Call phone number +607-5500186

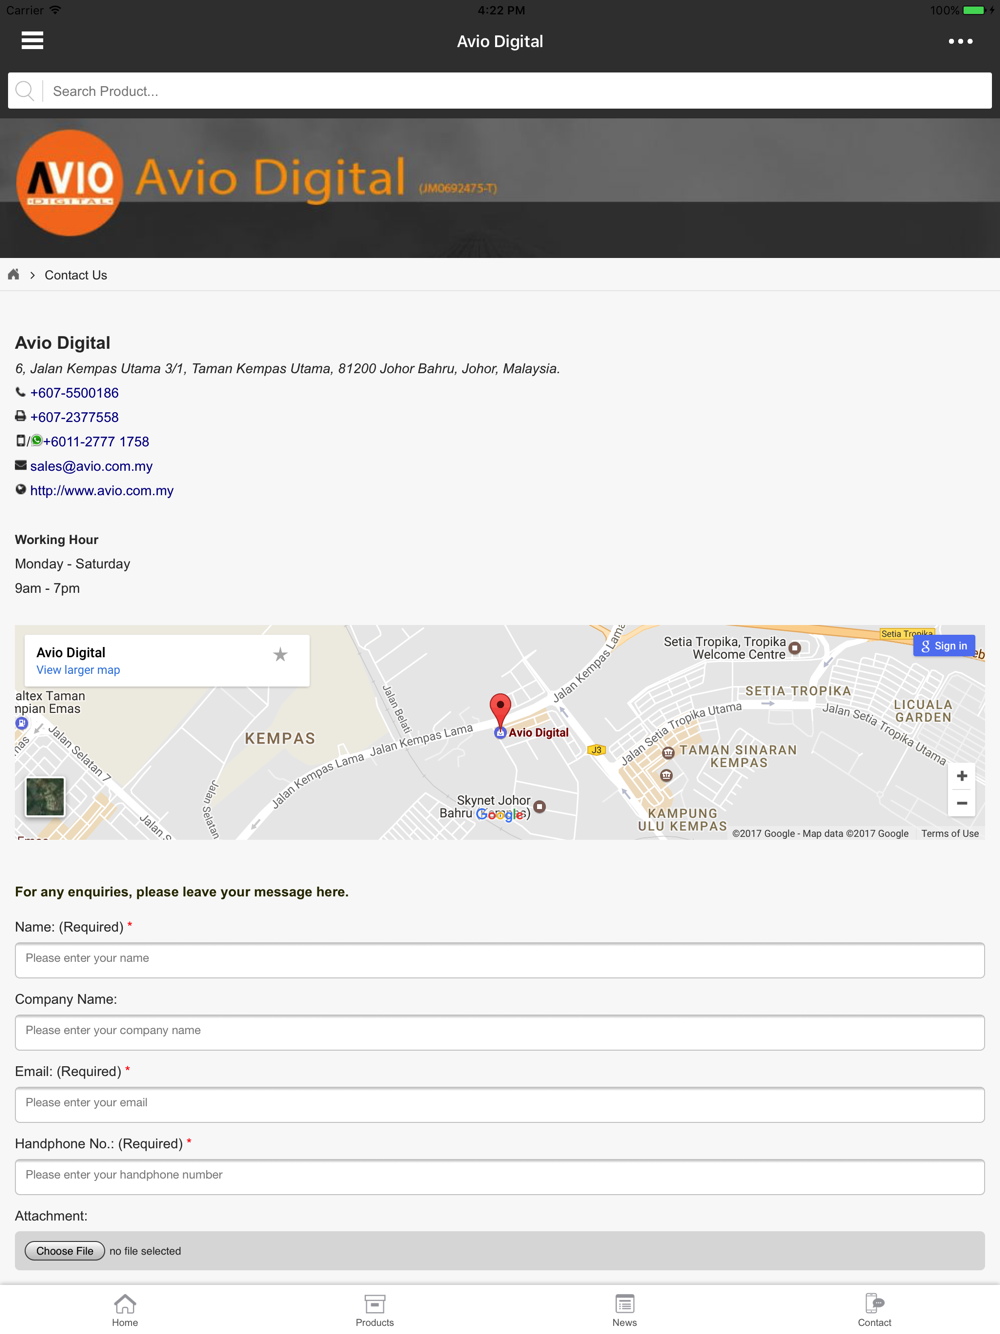74,393
